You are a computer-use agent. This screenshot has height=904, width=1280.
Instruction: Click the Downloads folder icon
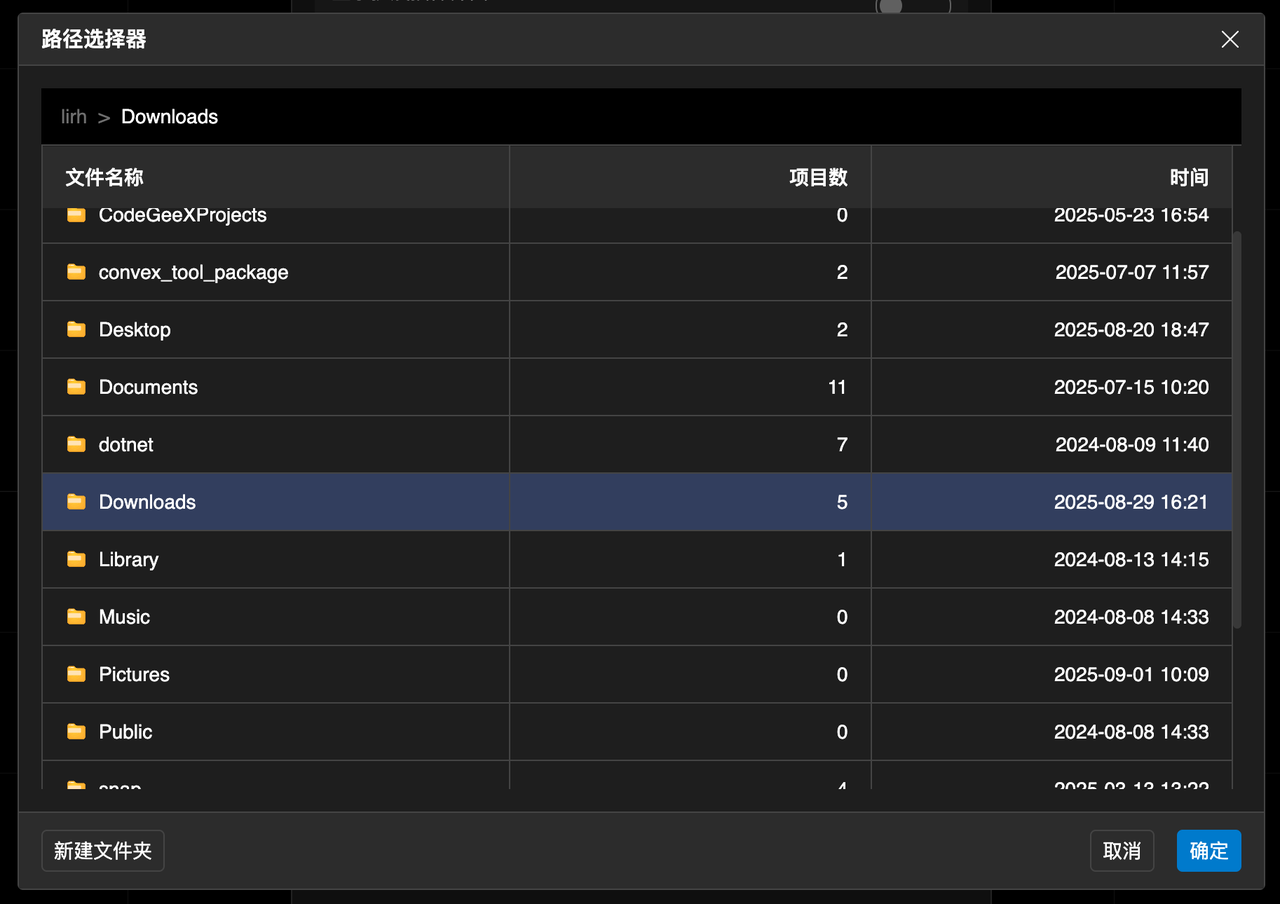tap(76, 502)
